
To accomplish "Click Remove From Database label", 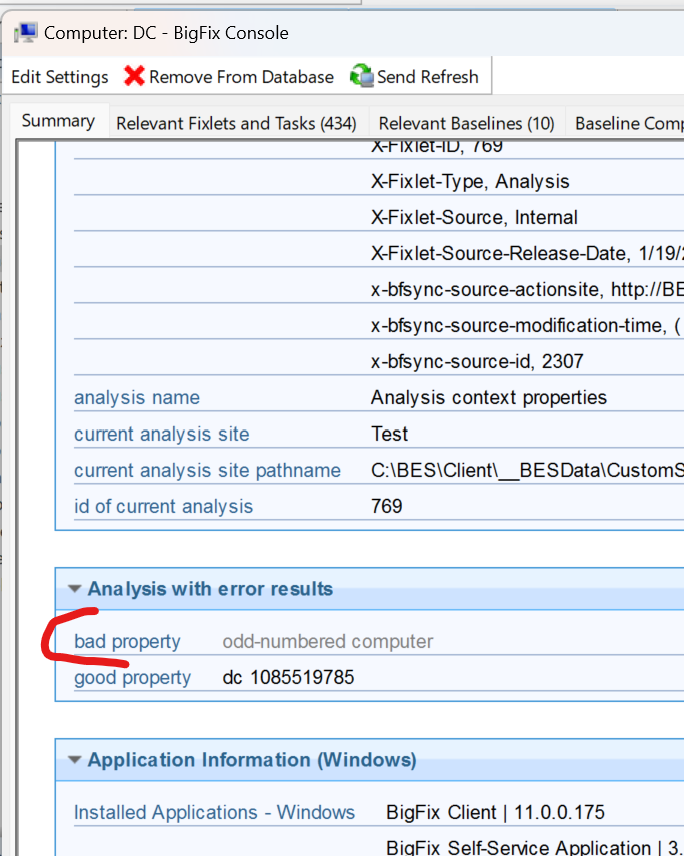I will (x=241, y=77).
